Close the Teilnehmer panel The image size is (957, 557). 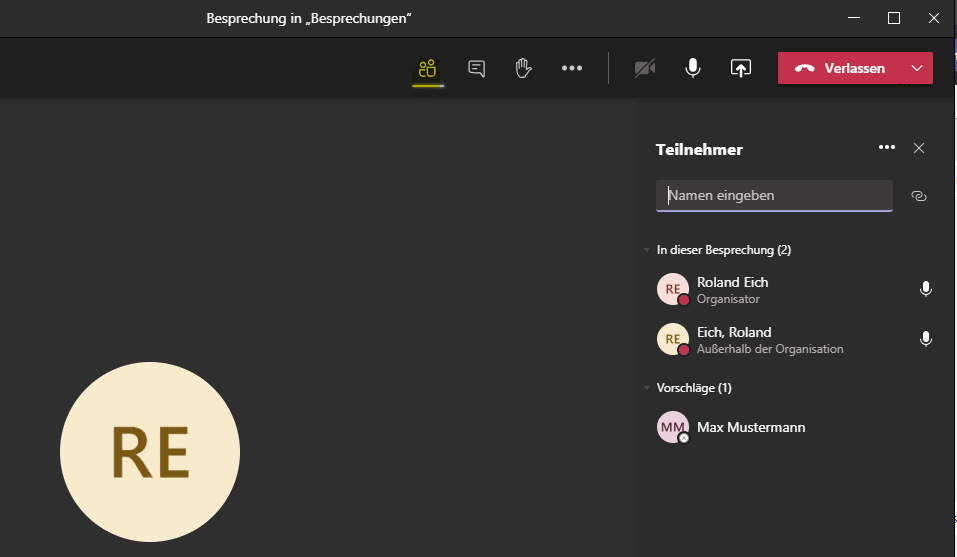[x=919, y=148]
